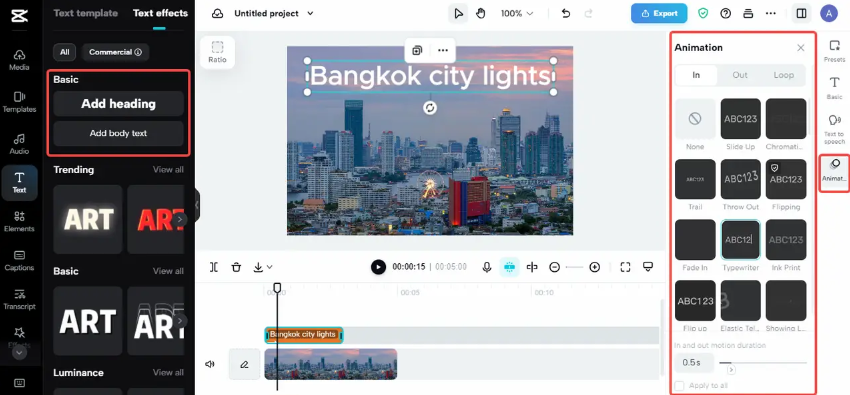Delete the selected clip with trash icon
The height and width of the screenshot is (395, 850).
(236, 267)
